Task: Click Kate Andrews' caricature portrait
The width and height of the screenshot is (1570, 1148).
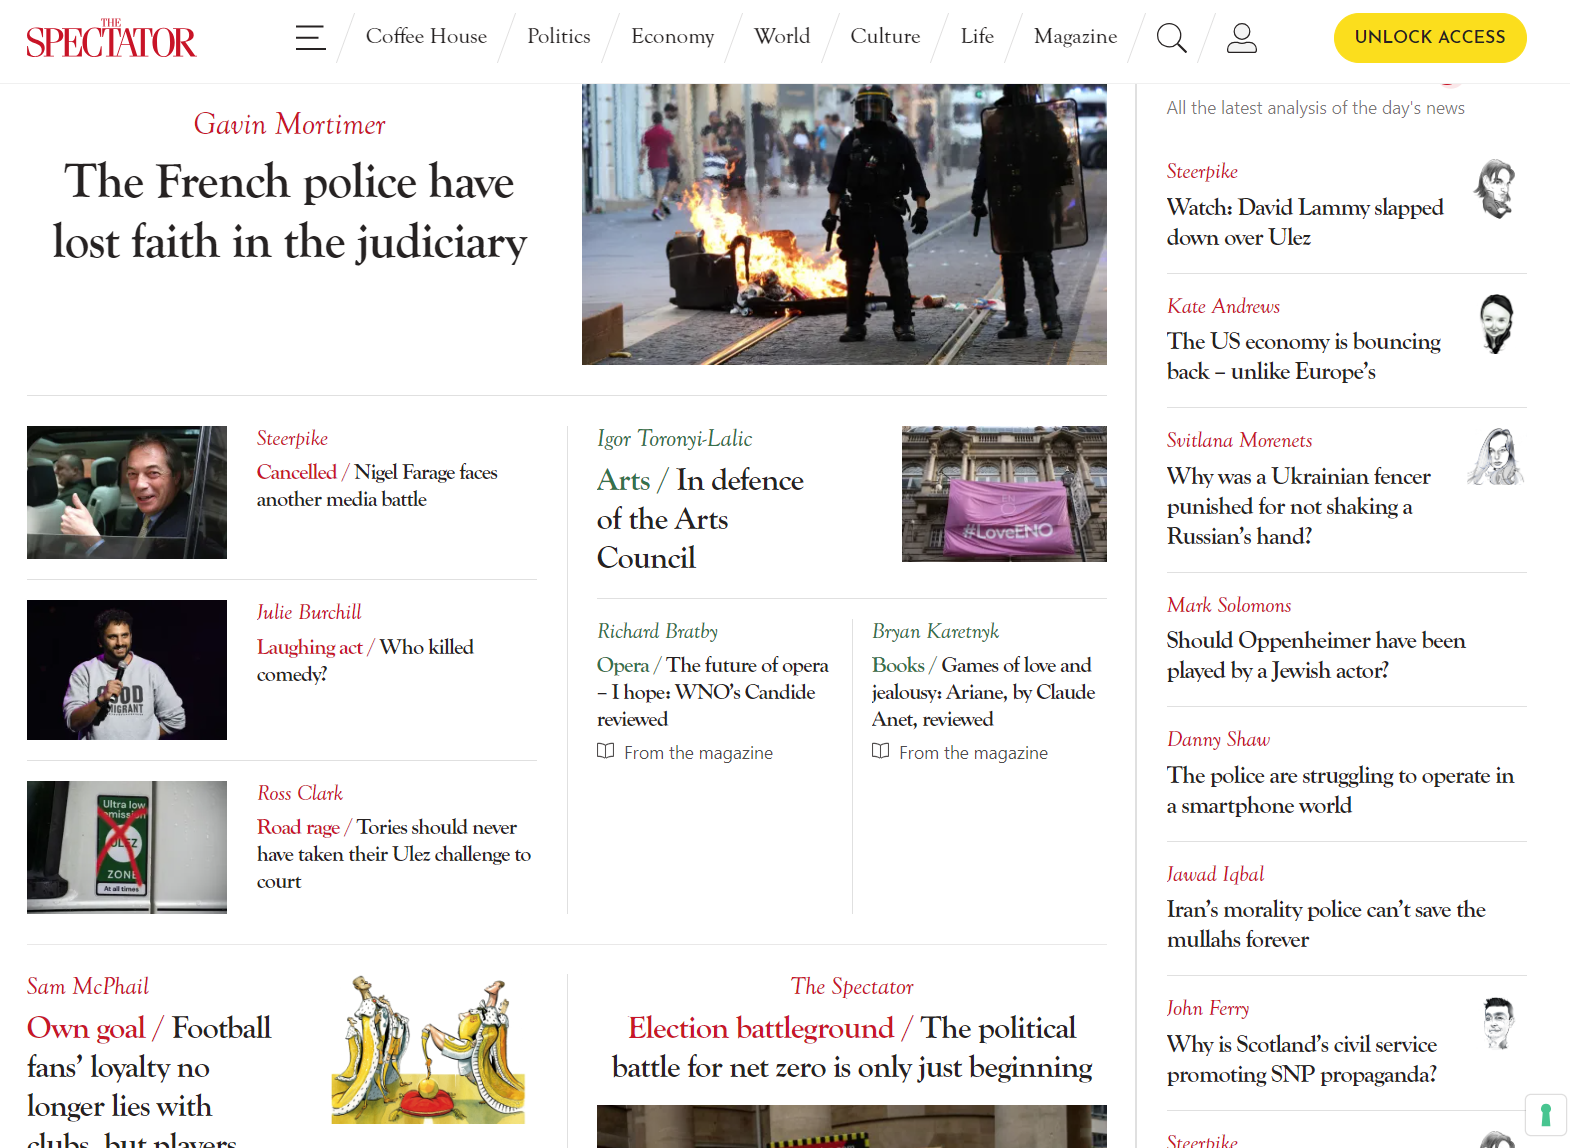Action: tap(1496, 323)
